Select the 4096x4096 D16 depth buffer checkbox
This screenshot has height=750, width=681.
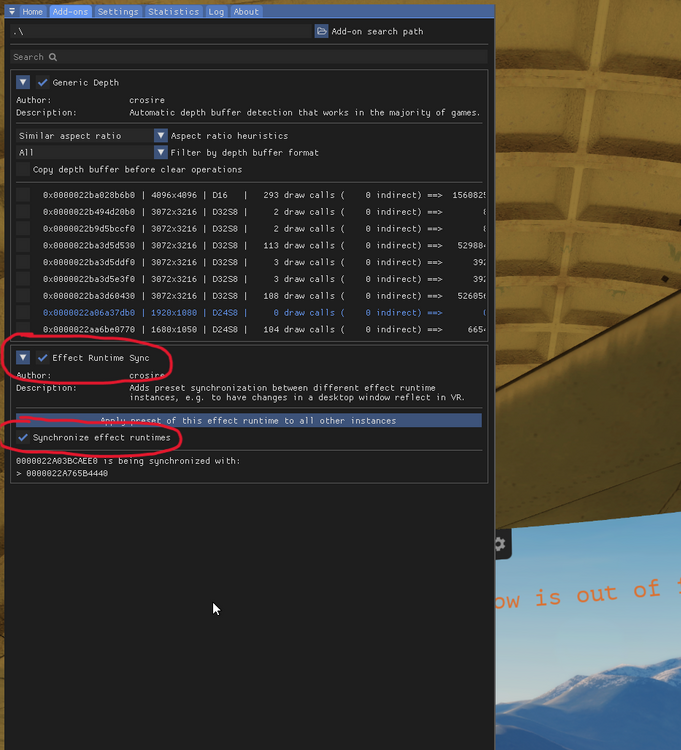point(23,195)
